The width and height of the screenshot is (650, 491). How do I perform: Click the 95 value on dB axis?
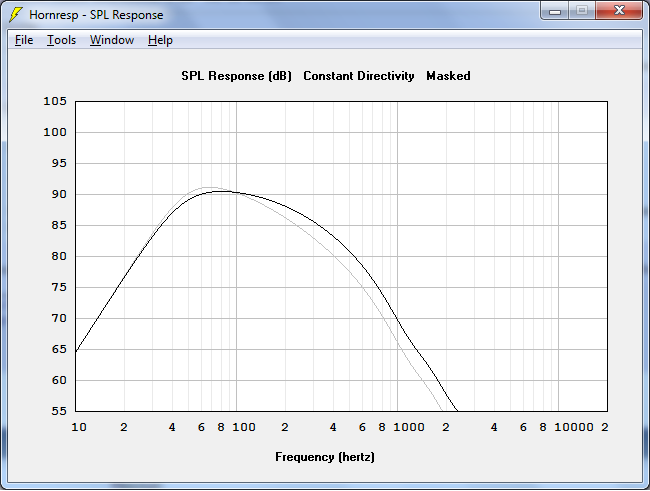pyautogui.click(x=59, y=163)
